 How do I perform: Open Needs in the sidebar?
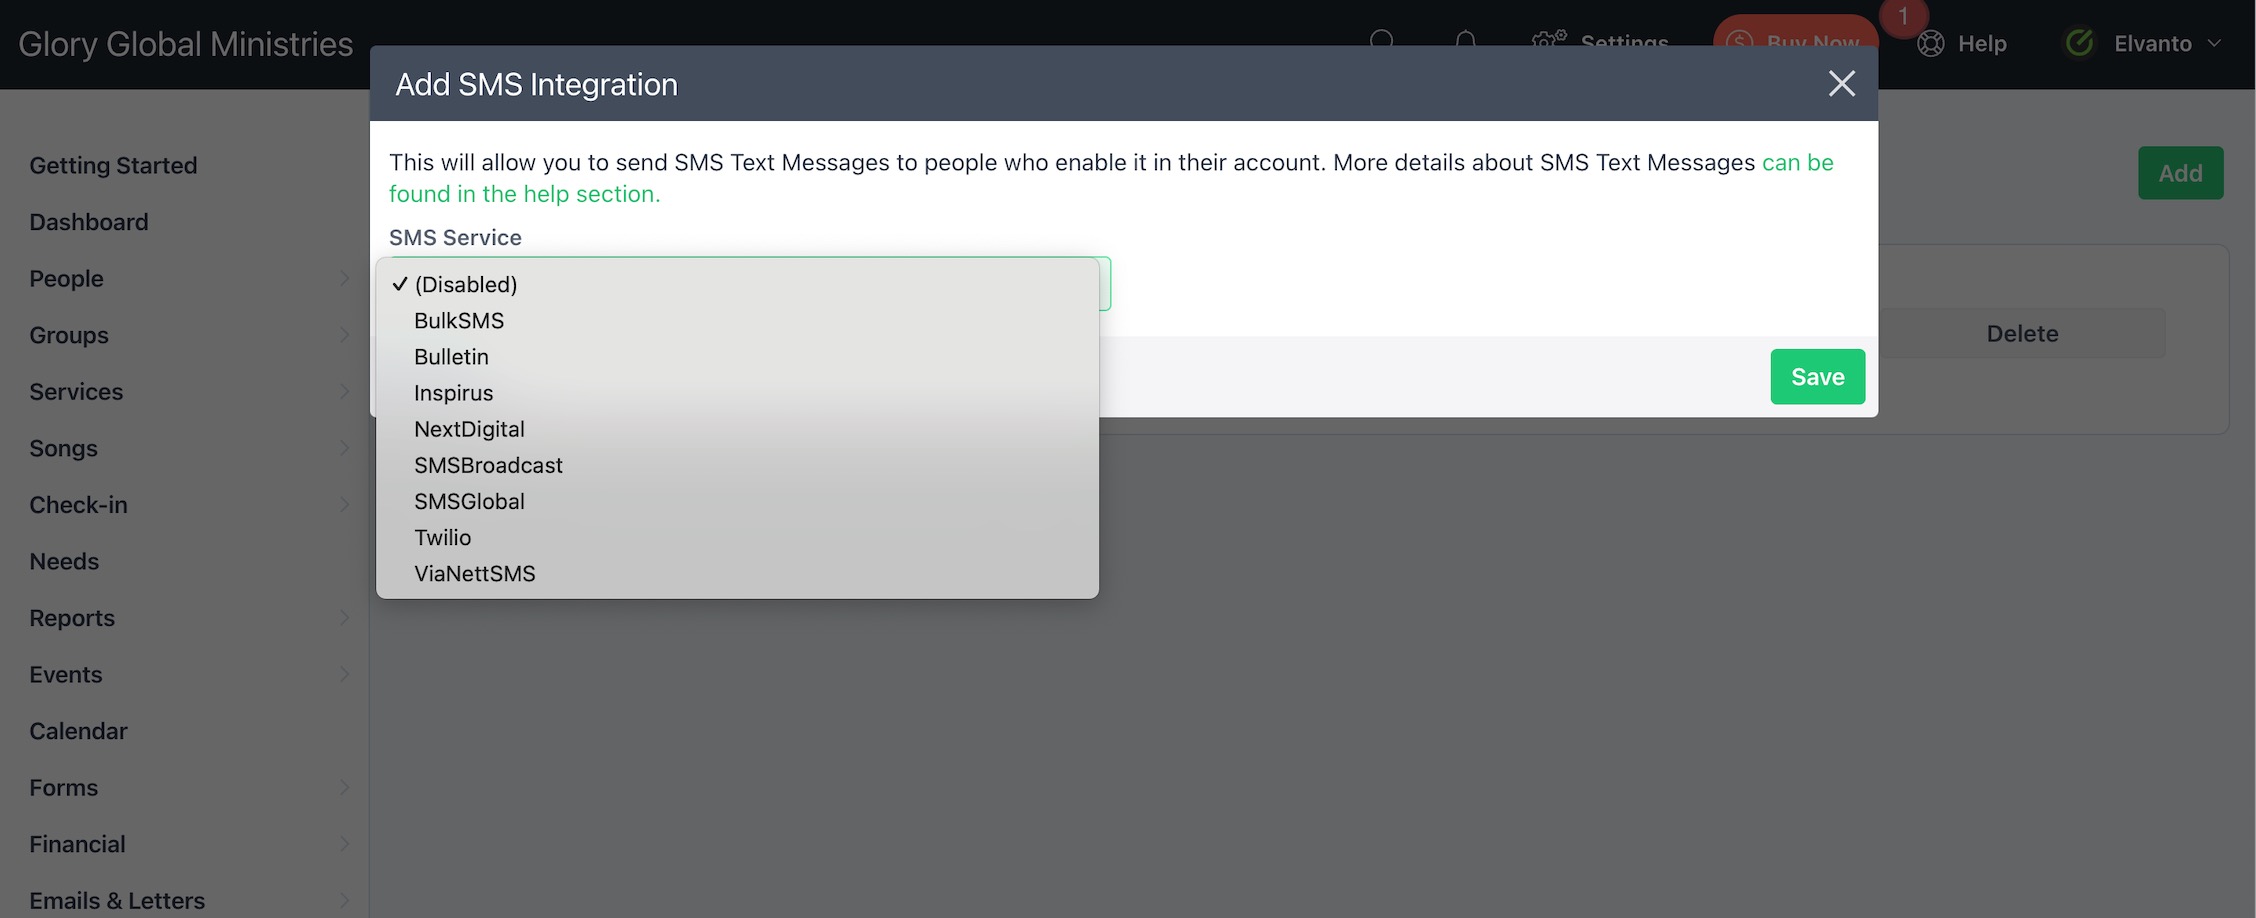click(x=64, y=561)
